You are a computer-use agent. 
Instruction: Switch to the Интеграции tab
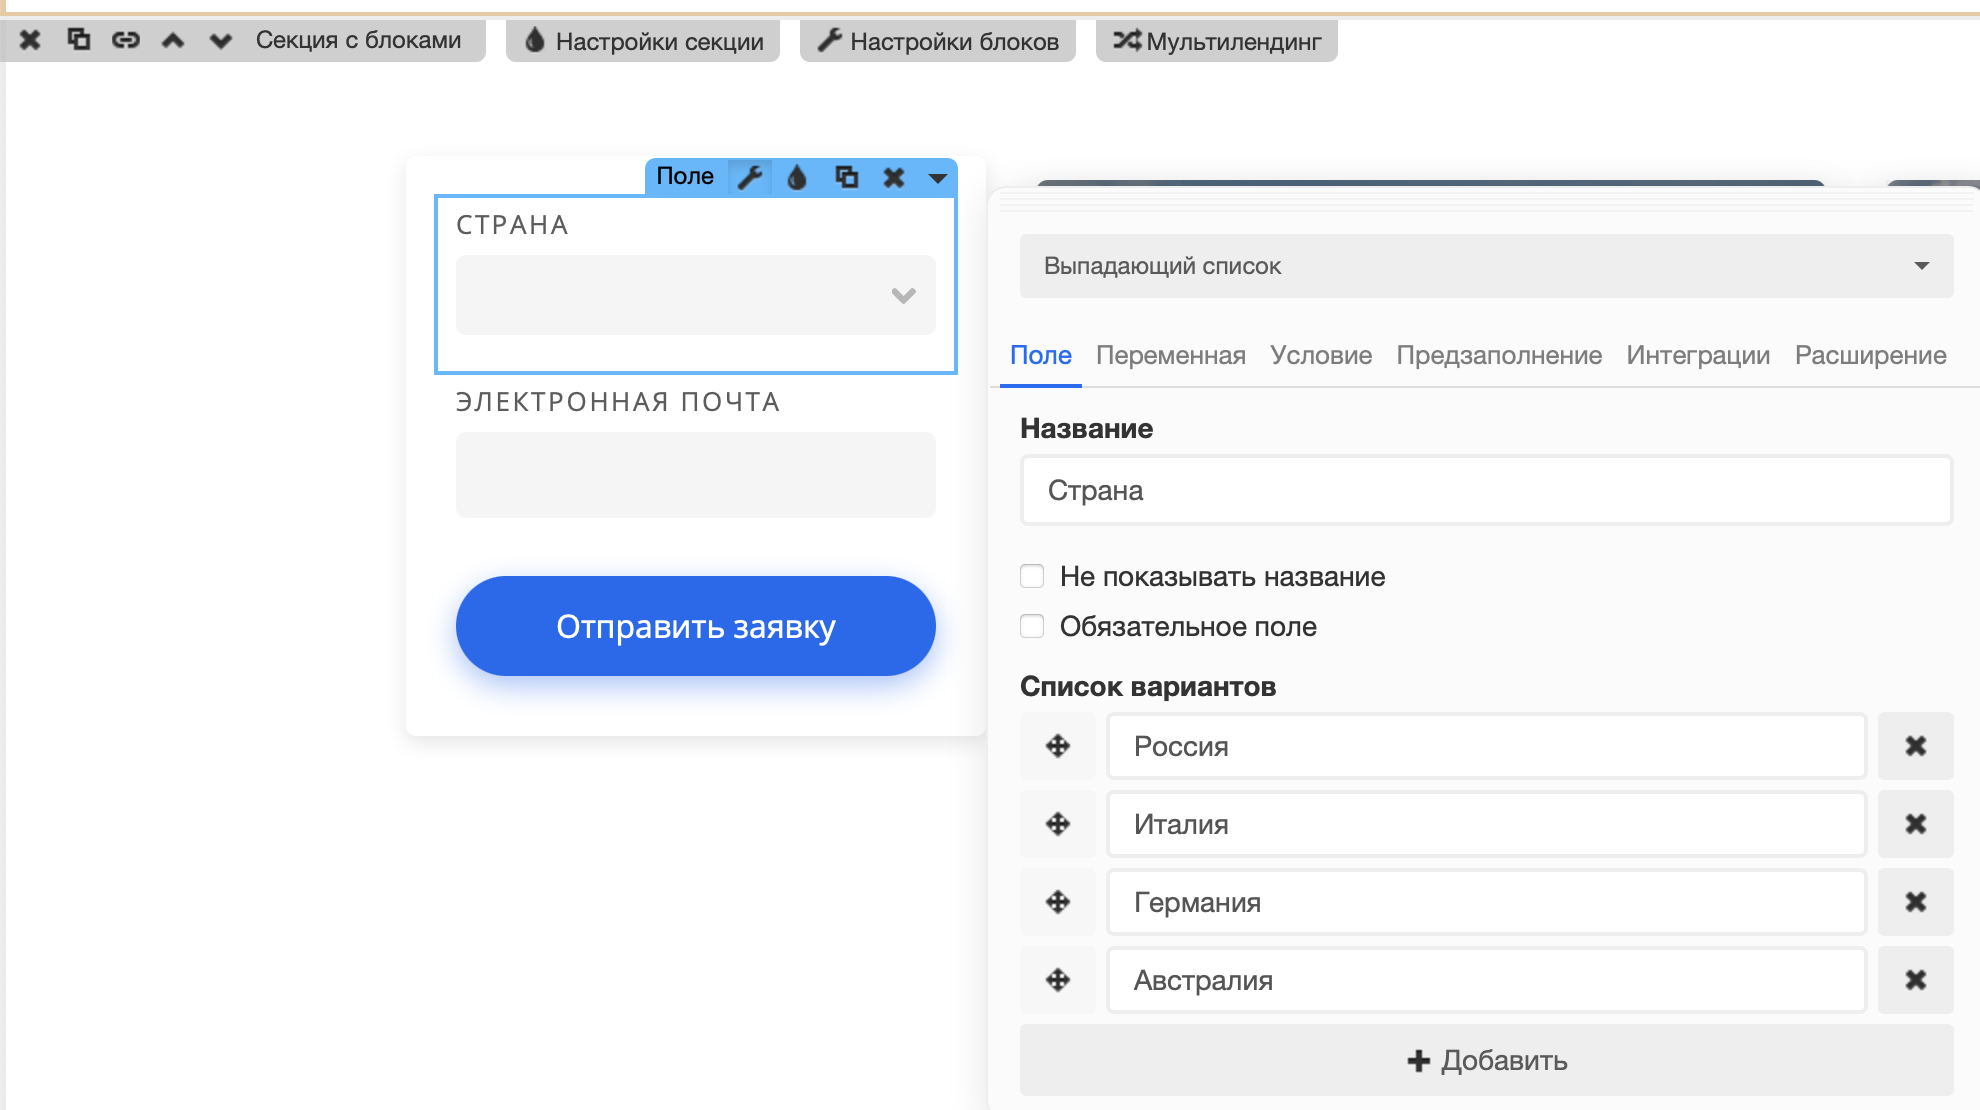pos(1698,355)
